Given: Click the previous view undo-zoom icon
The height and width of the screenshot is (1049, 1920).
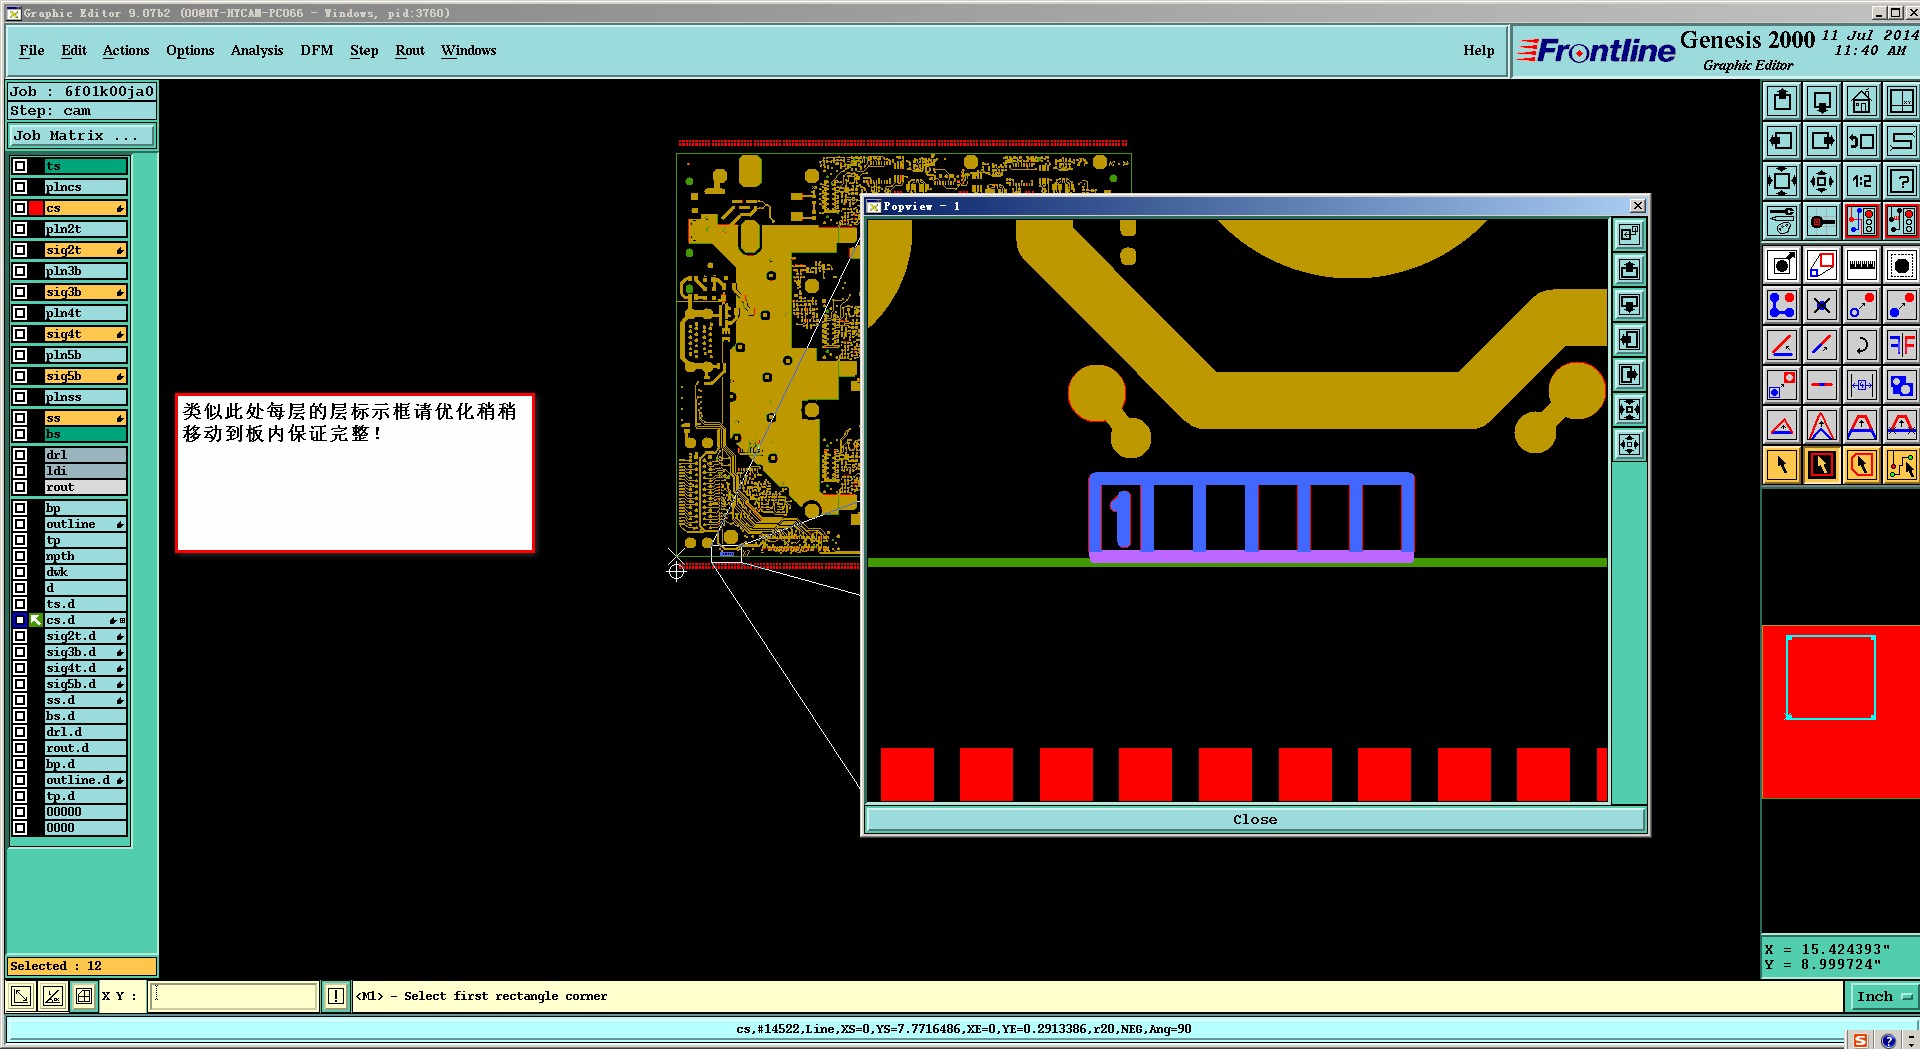Looking at the screenshot, I should coord(1862,141).
